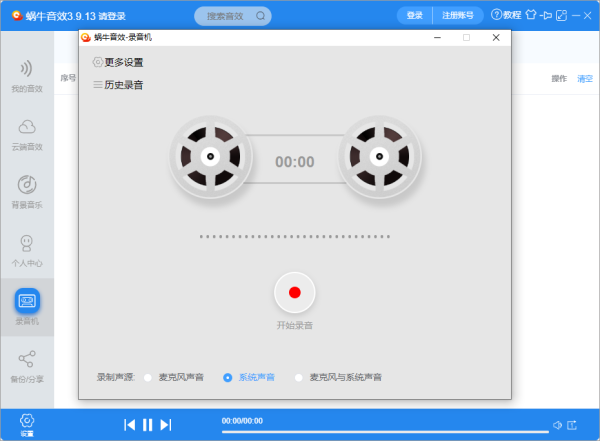Open 云端音效 cloud sounds section
The width and height of the screenshot is (600, 441).
coord(27,135)
